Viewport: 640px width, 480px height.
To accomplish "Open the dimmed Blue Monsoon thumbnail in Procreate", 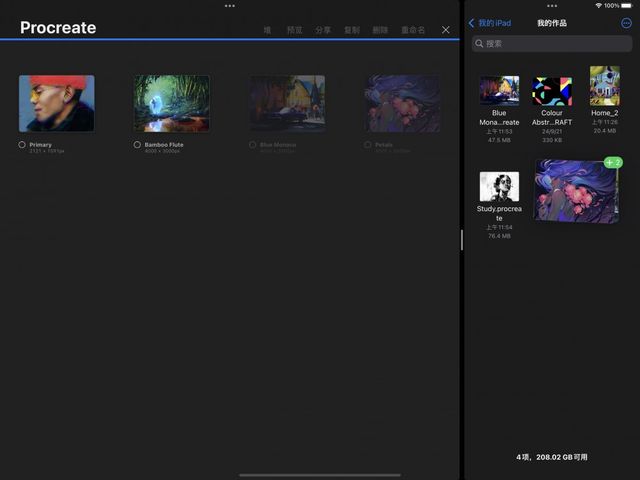I will (x=287, y=103).
